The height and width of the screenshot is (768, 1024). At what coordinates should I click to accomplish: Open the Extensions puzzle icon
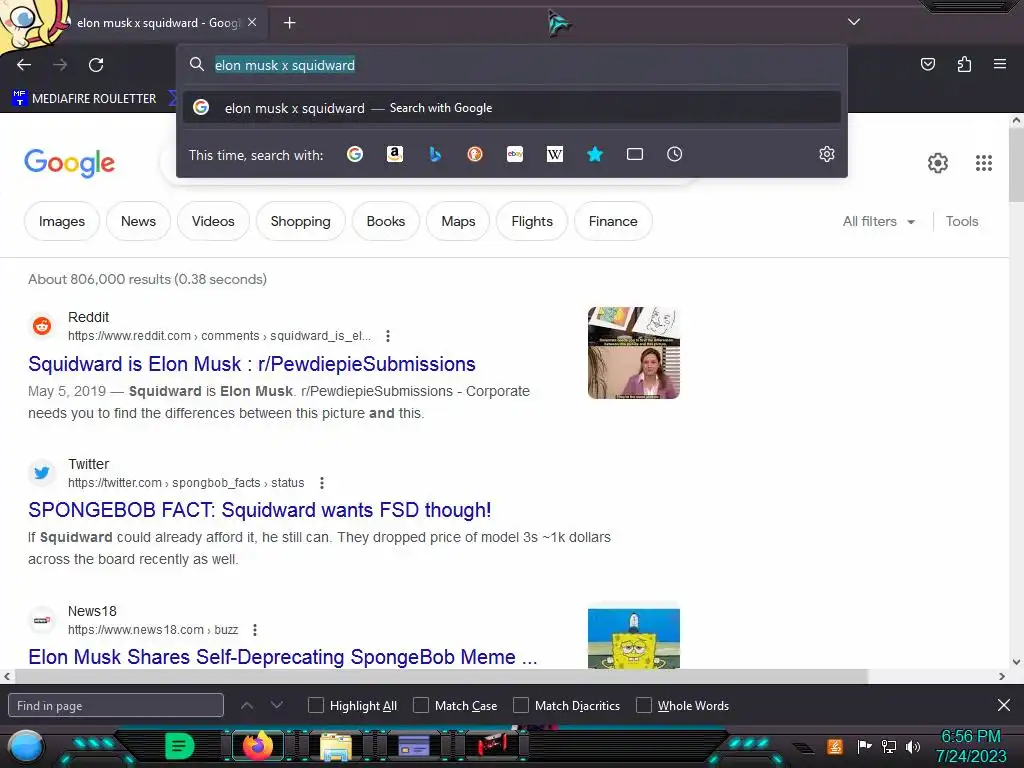coord(964,64)
